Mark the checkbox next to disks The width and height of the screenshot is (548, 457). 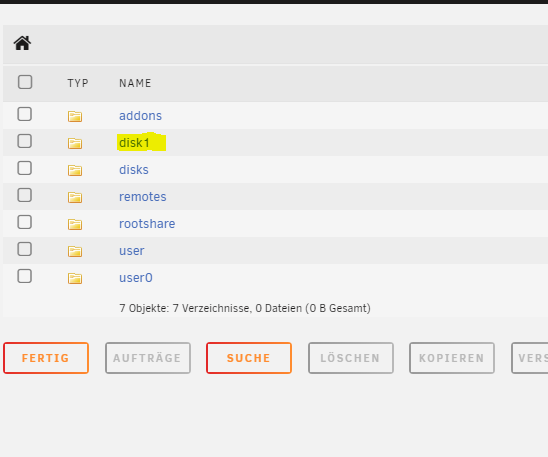pos(24,168)
